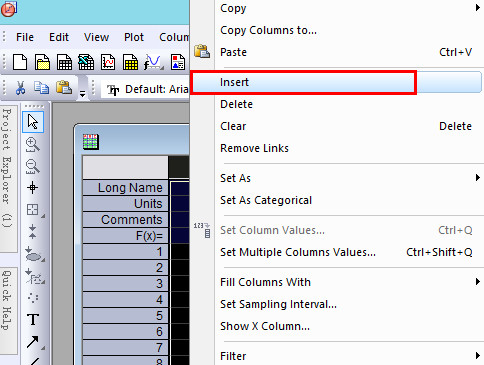
Task: Select the Text tool (T)
Action: [x=33, y=319]
